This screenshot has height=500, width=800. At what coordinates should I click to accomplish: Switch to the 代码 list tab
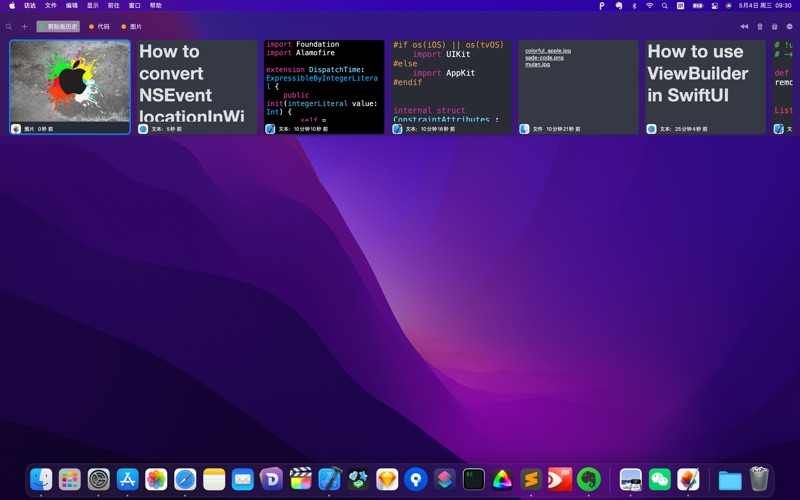pos(99,27)
